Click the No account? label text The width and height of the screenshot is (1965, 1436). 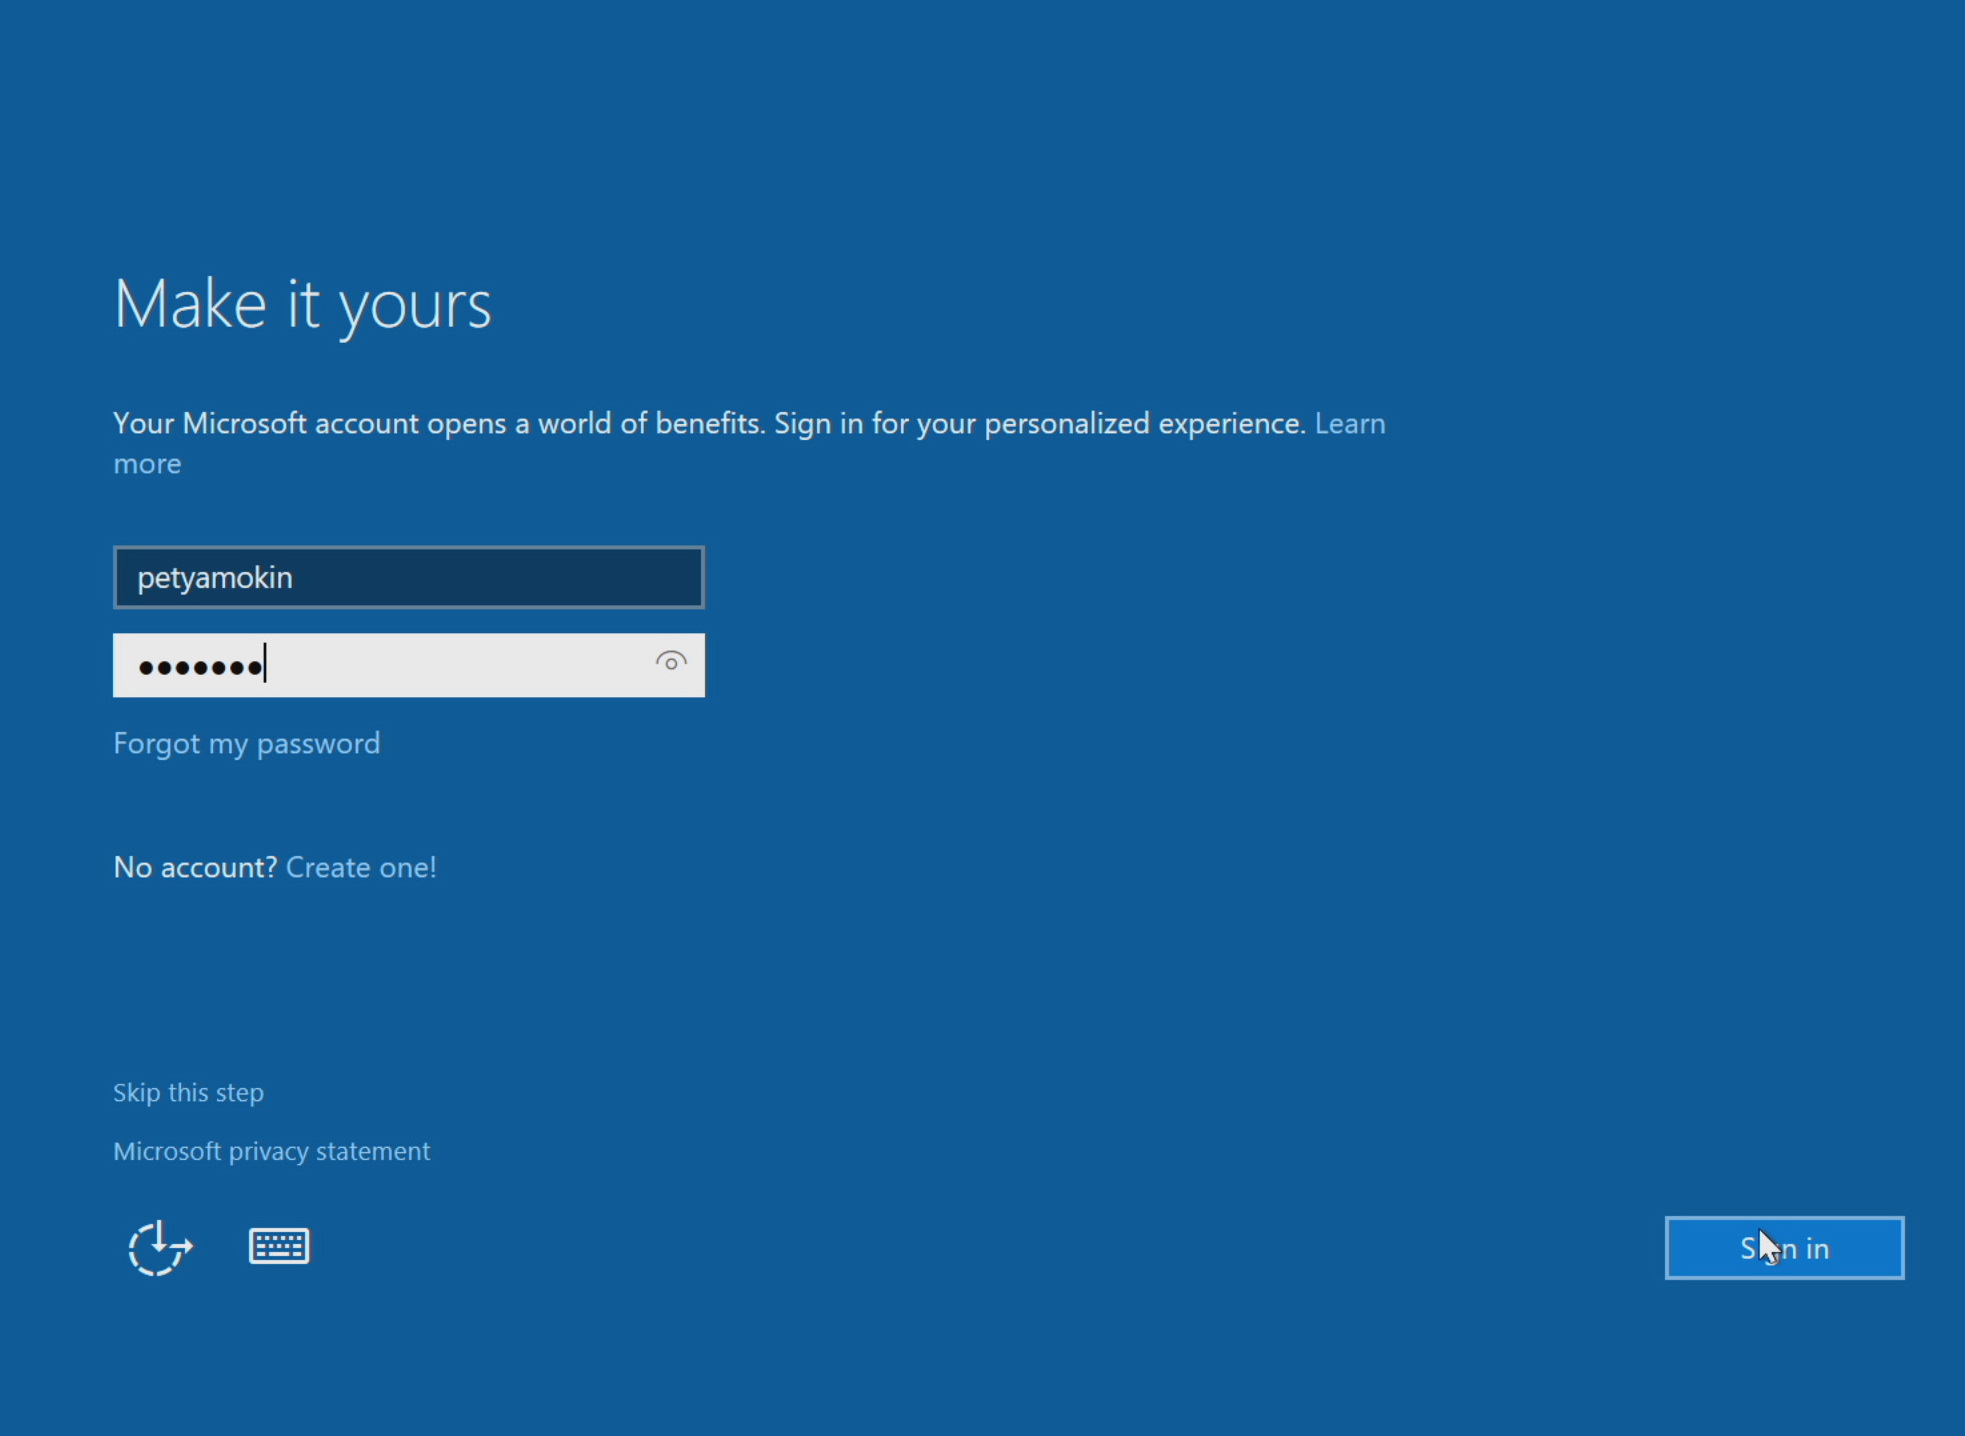pyautogui.click(x=195, y=867)
